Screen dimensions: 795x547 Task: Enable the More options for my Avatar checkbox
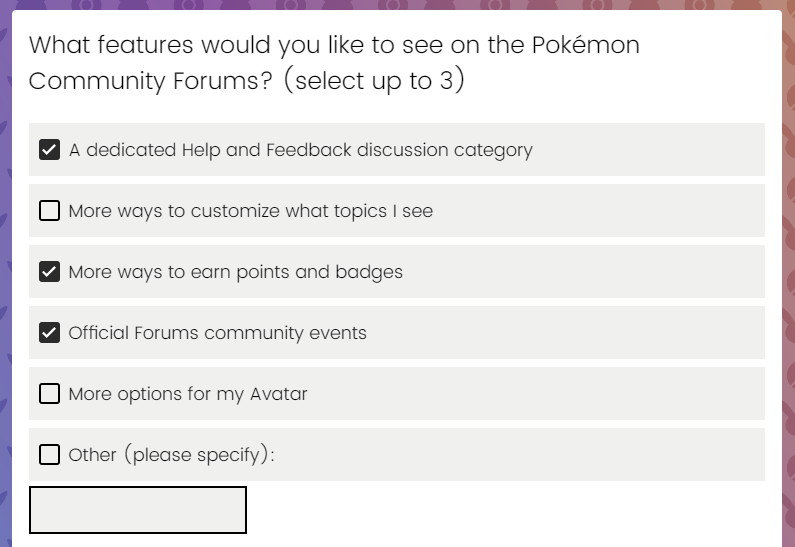point(49,393)
